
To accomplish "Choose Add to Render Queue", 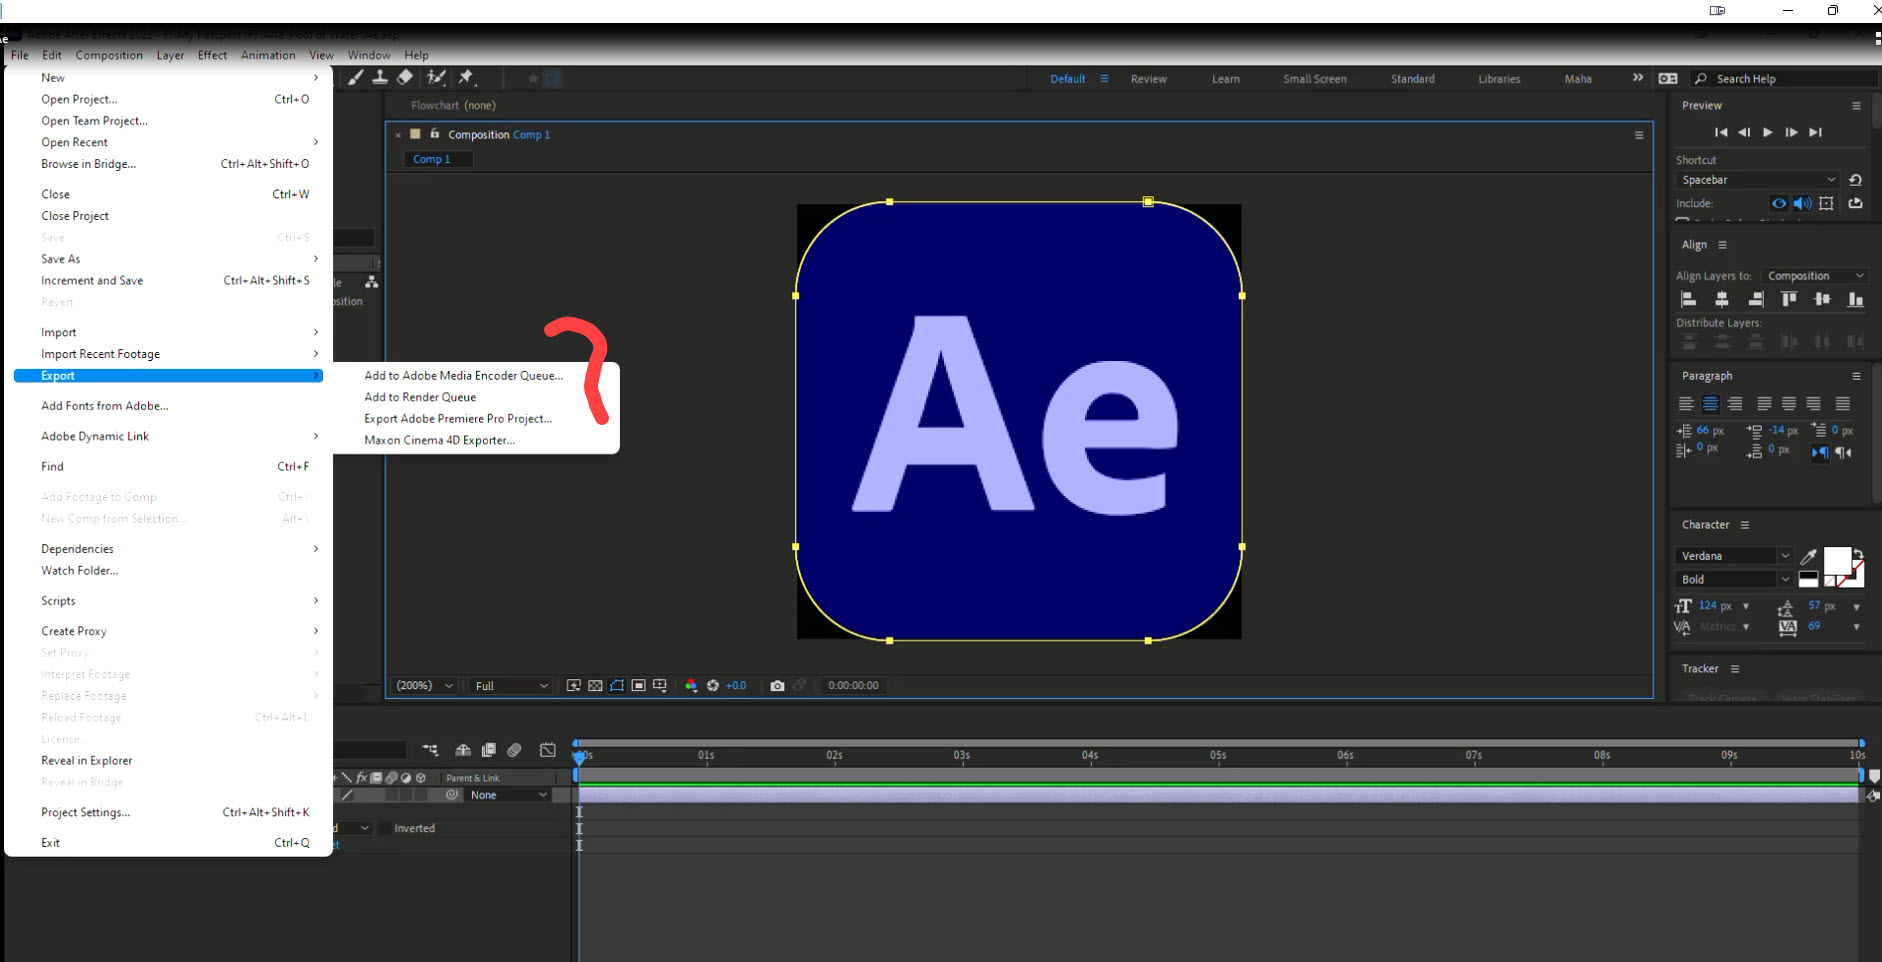I will click(420, 397).
